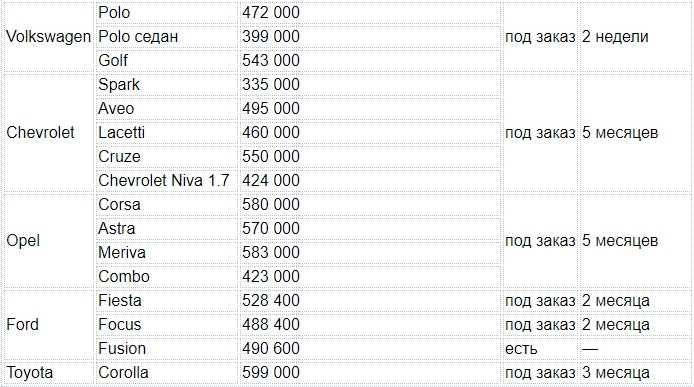Image resolution: width=694 pixels, height=387 pixels.
Task: Click the Fusion availability cell есть
Action: pyautogui.click(x=540, y=348)
